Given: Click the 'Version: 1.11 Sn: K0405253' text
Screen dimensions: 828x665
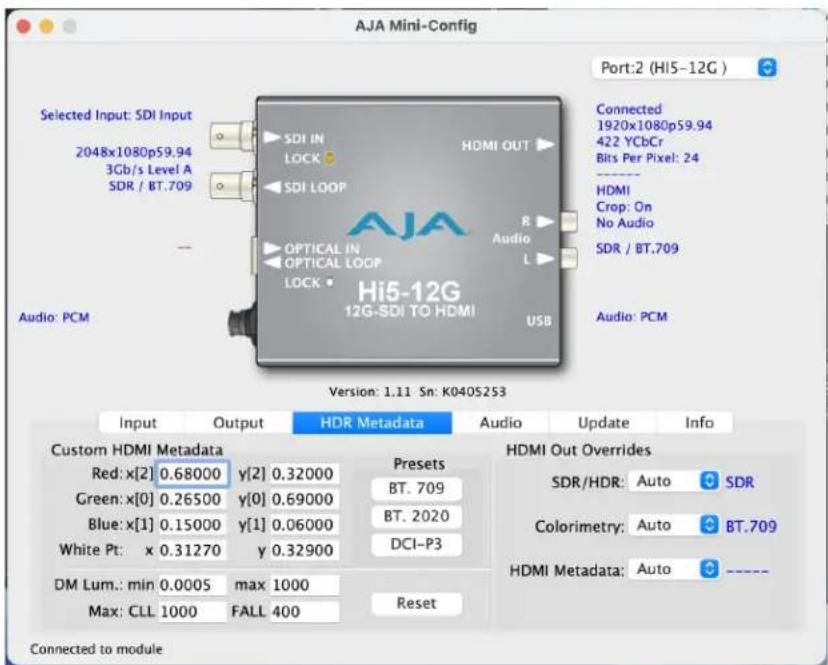Looking at the screenshot, I should coord(417,392).
